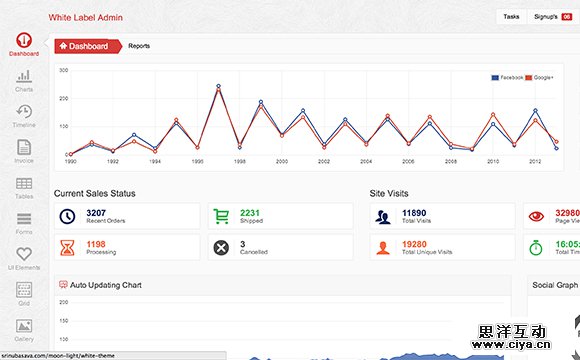This screenshot has height=360, width=580.
Task: Open the Grid sidebar icon
Action: pos(24,290)
